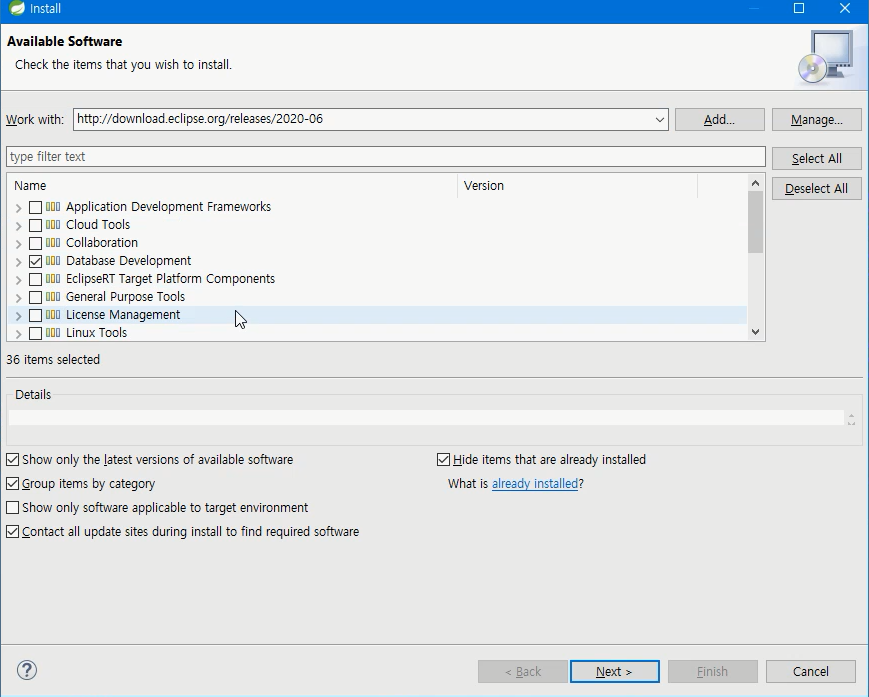Check Application Development Frameworks checkbox

tap(35, 207)
